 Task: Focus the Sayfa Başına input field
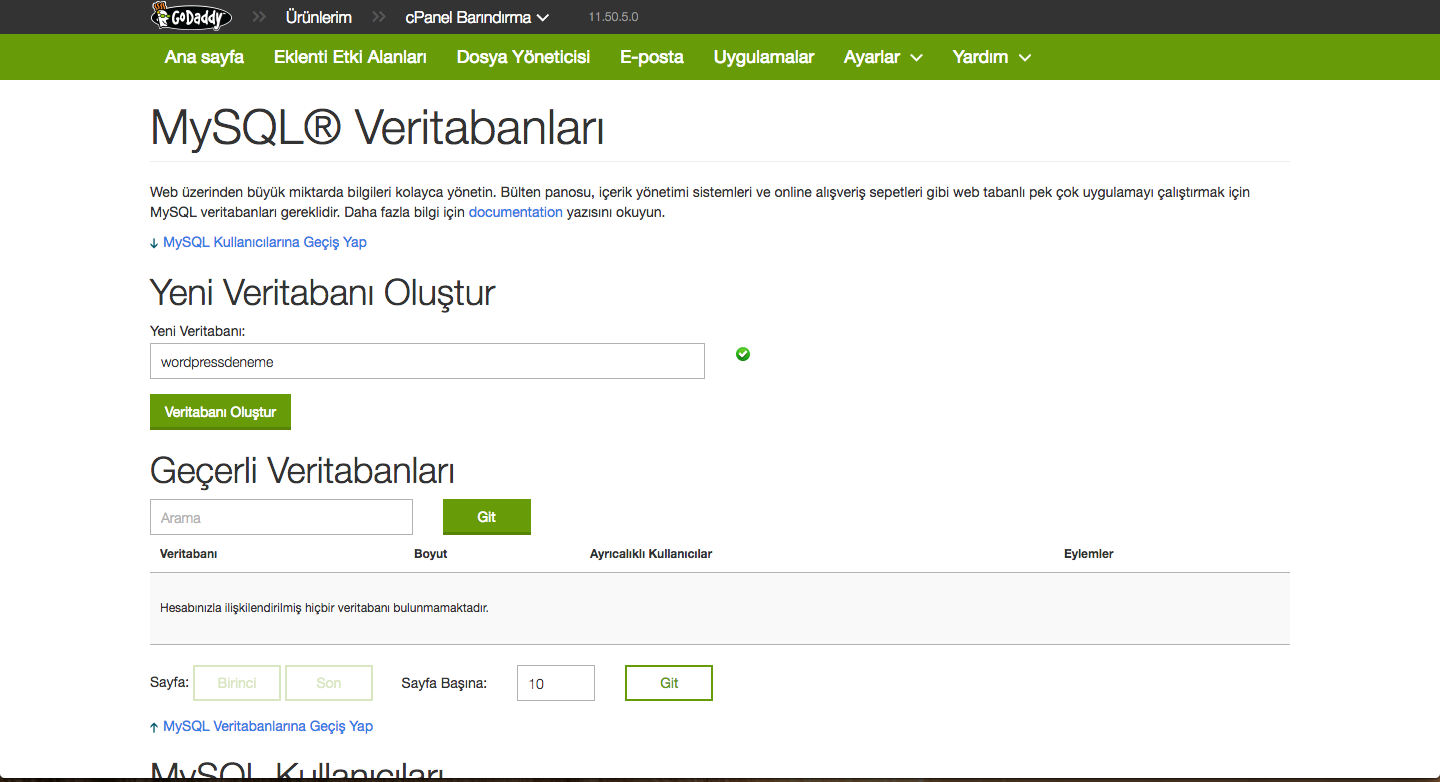pos(556,683)
